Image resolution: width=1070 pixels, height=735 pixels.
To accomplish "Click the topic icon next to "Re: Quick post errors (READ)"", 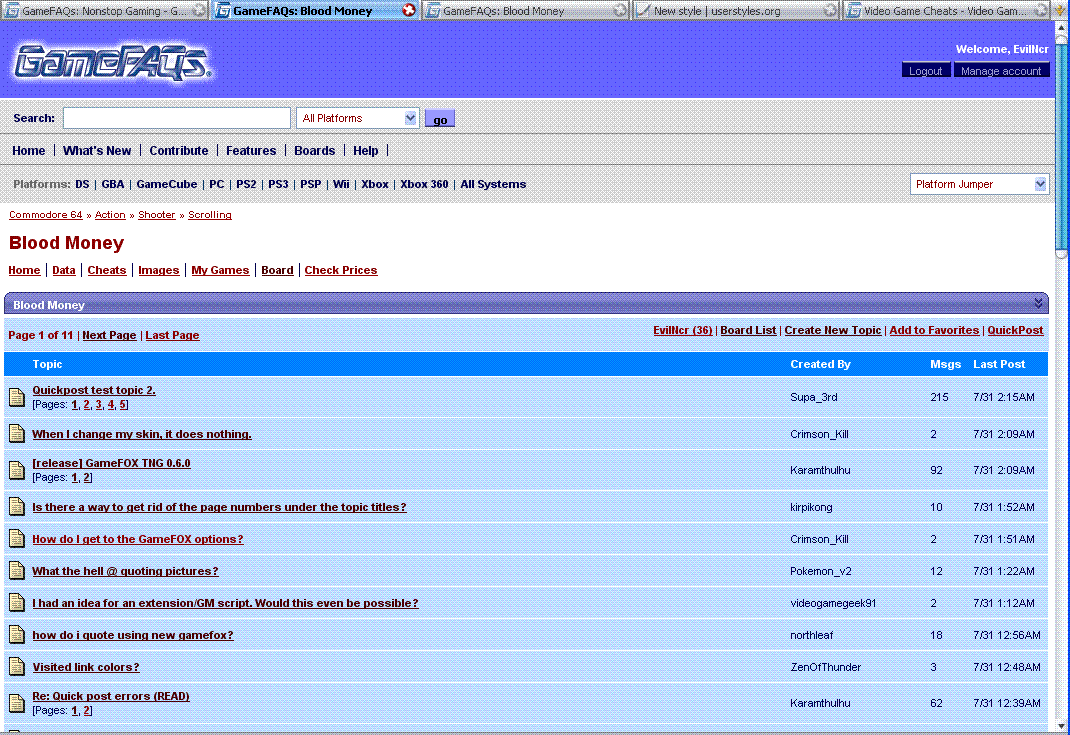I will point(16,703).
